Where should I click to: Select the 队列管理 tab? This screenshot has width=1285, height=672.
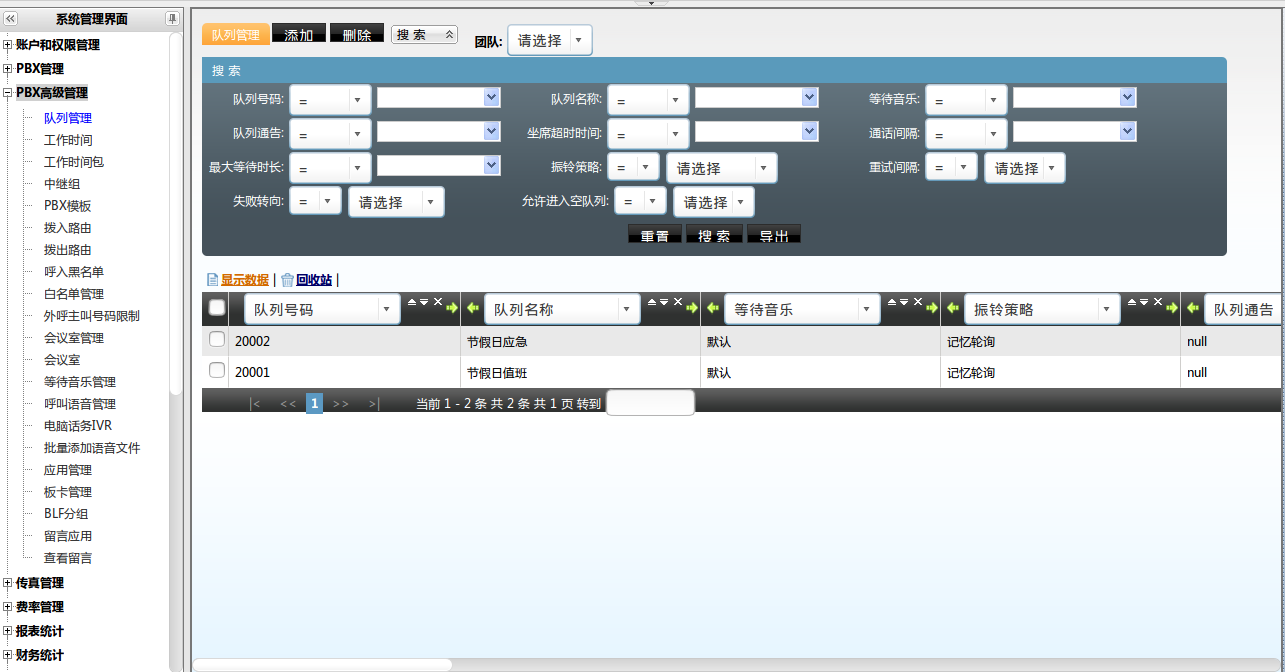[x=236, y=35]
